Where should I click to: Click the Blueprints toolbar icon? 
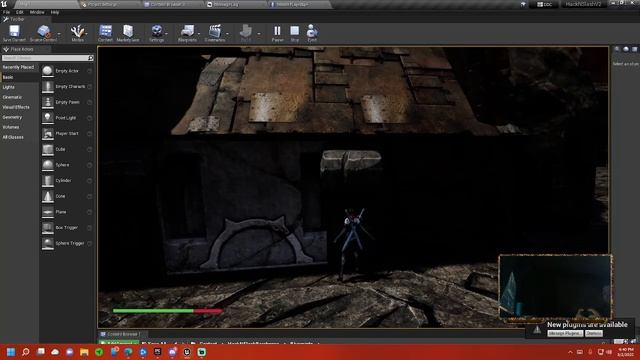(x=187, y=31)
